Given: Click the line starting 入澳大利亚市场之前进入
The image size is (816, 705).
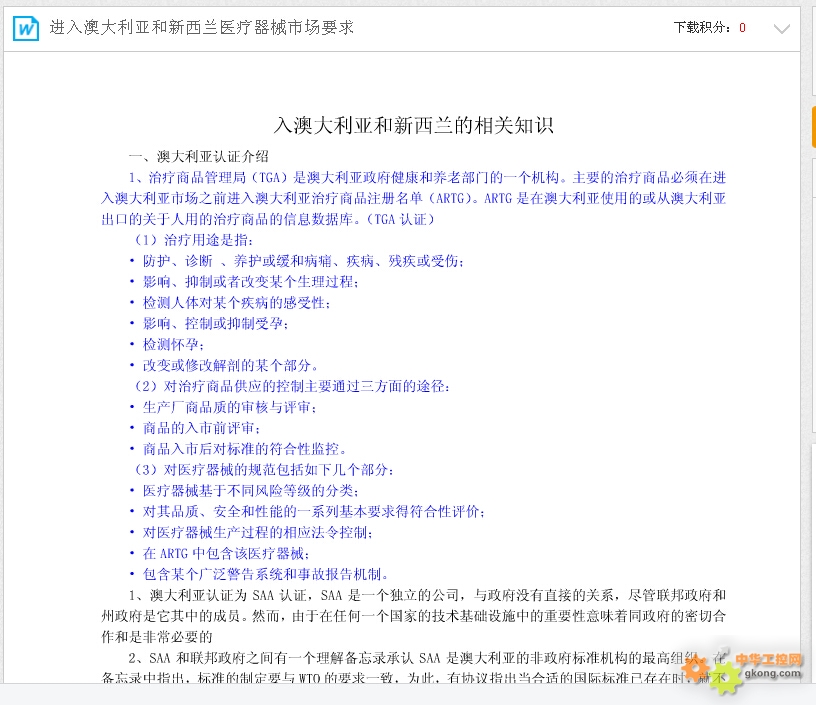Looking at the screenshot, I should click(x=413, y=198).
